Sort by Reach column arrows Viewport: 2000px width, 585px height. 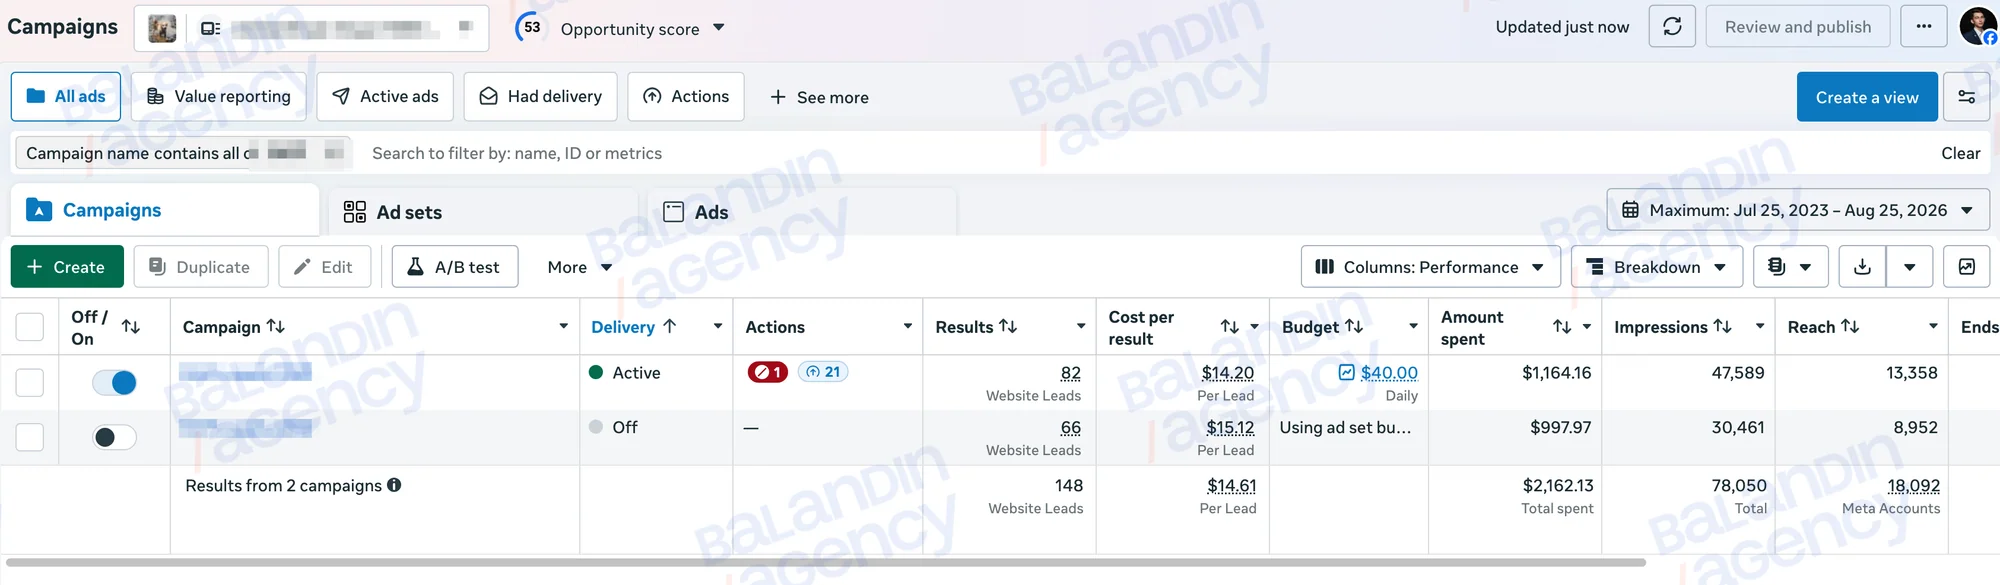[x=1850, y=326]
